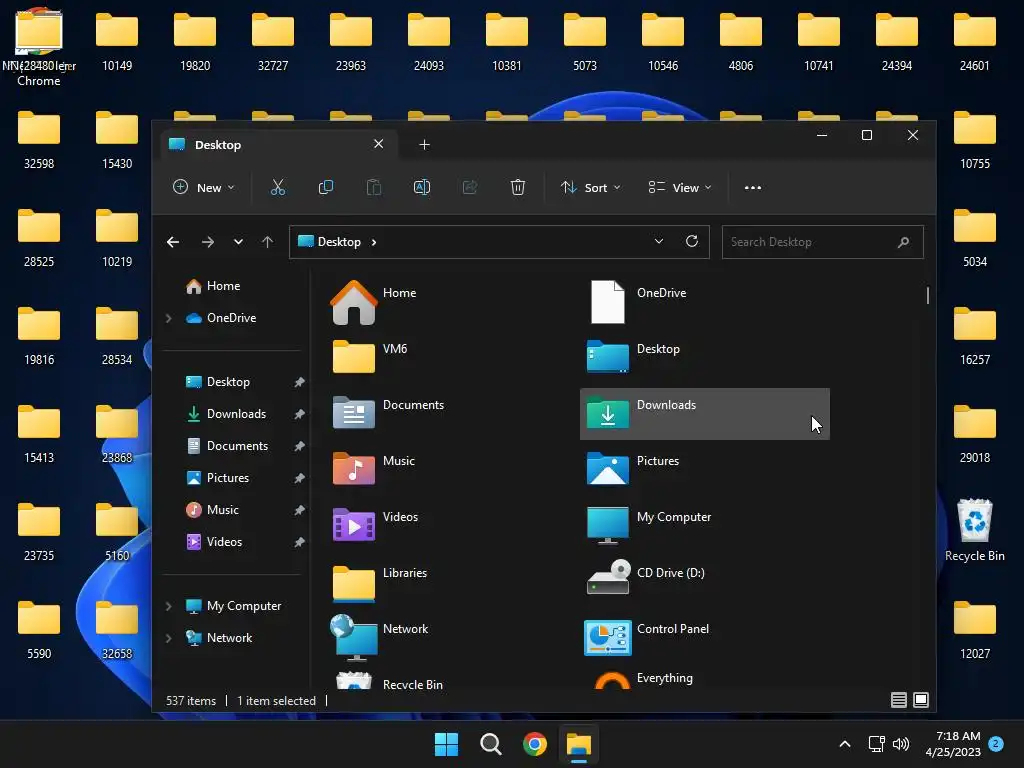Click the Paste clipboard icon
Screen dimensions: 1024x768
point(374,187)
